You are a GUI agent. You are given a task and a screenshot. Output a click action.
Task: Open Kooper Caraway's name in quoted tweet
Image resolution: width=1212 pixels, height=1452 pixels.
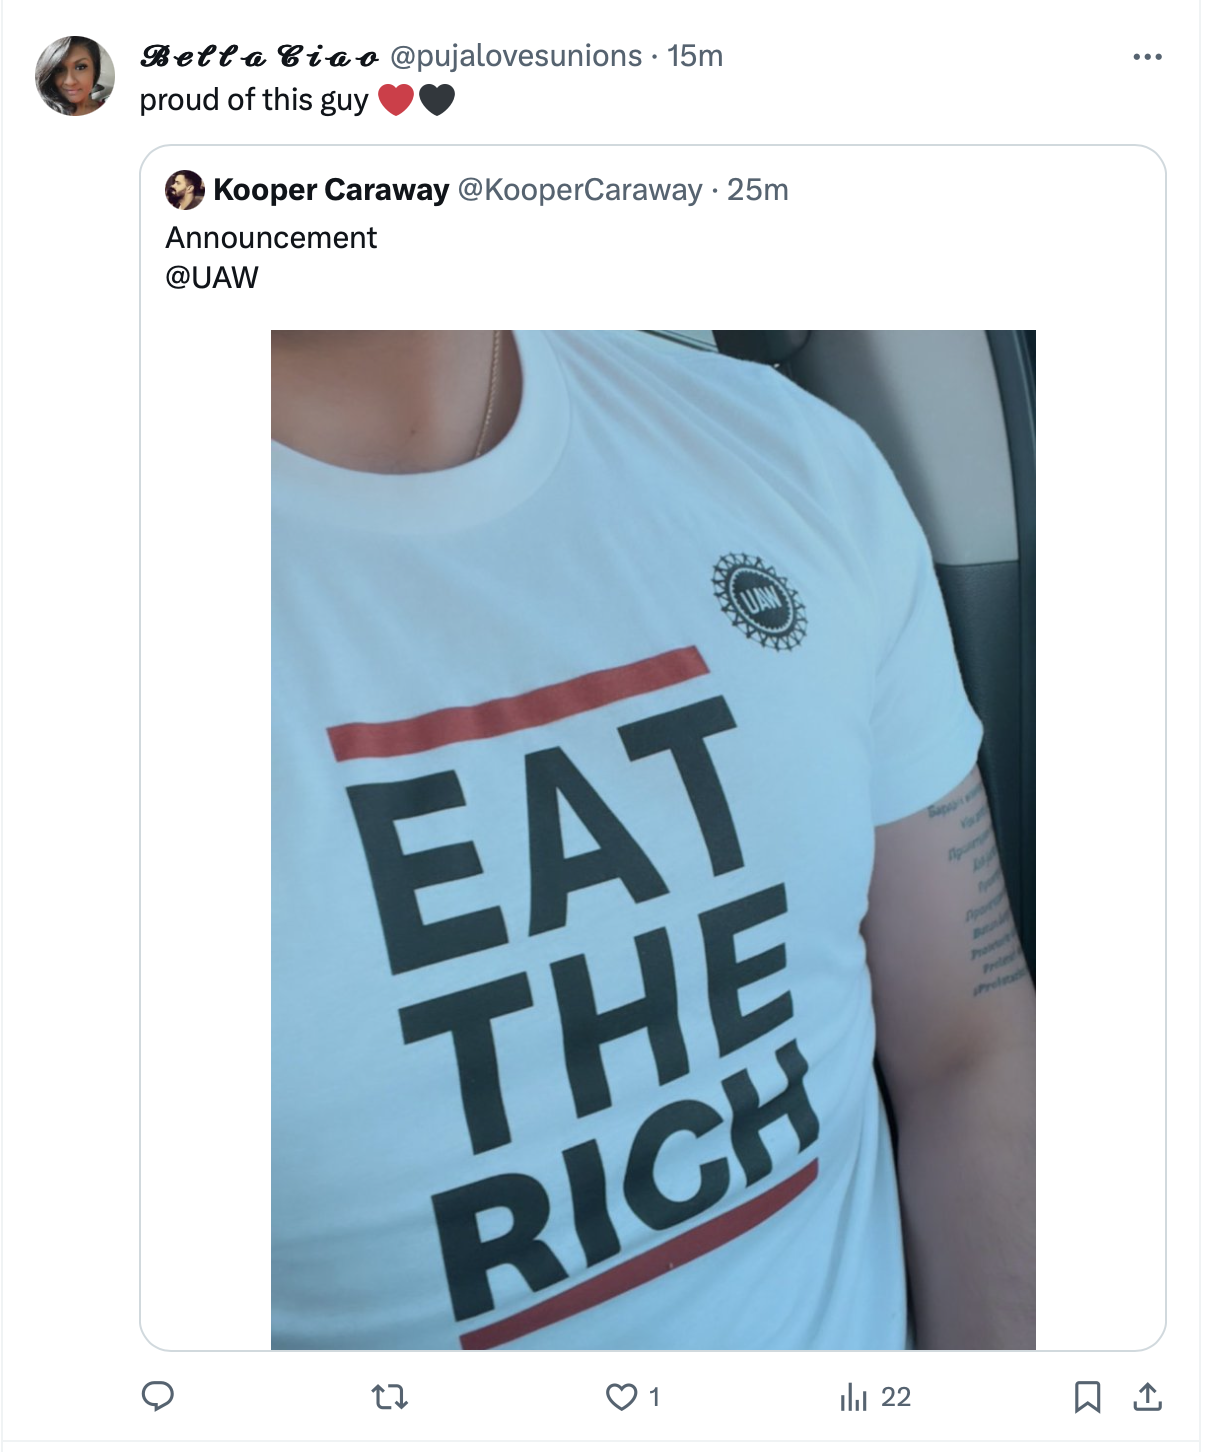tap(331, 190)
